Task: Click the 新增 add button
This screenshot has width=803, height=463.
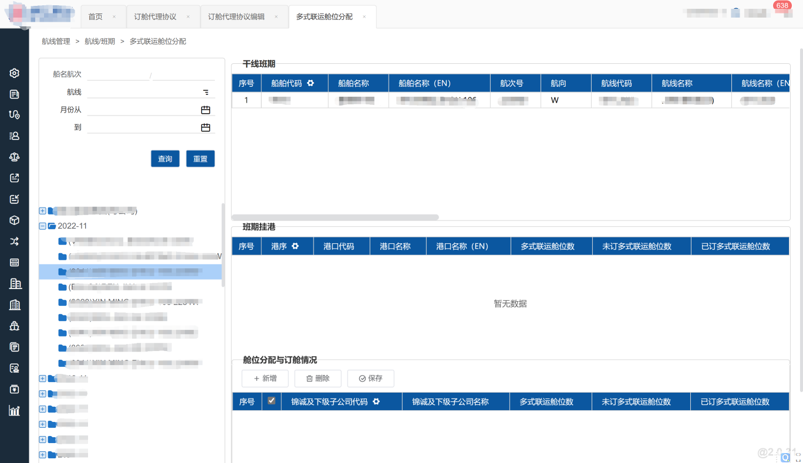Action: (265, 378)
